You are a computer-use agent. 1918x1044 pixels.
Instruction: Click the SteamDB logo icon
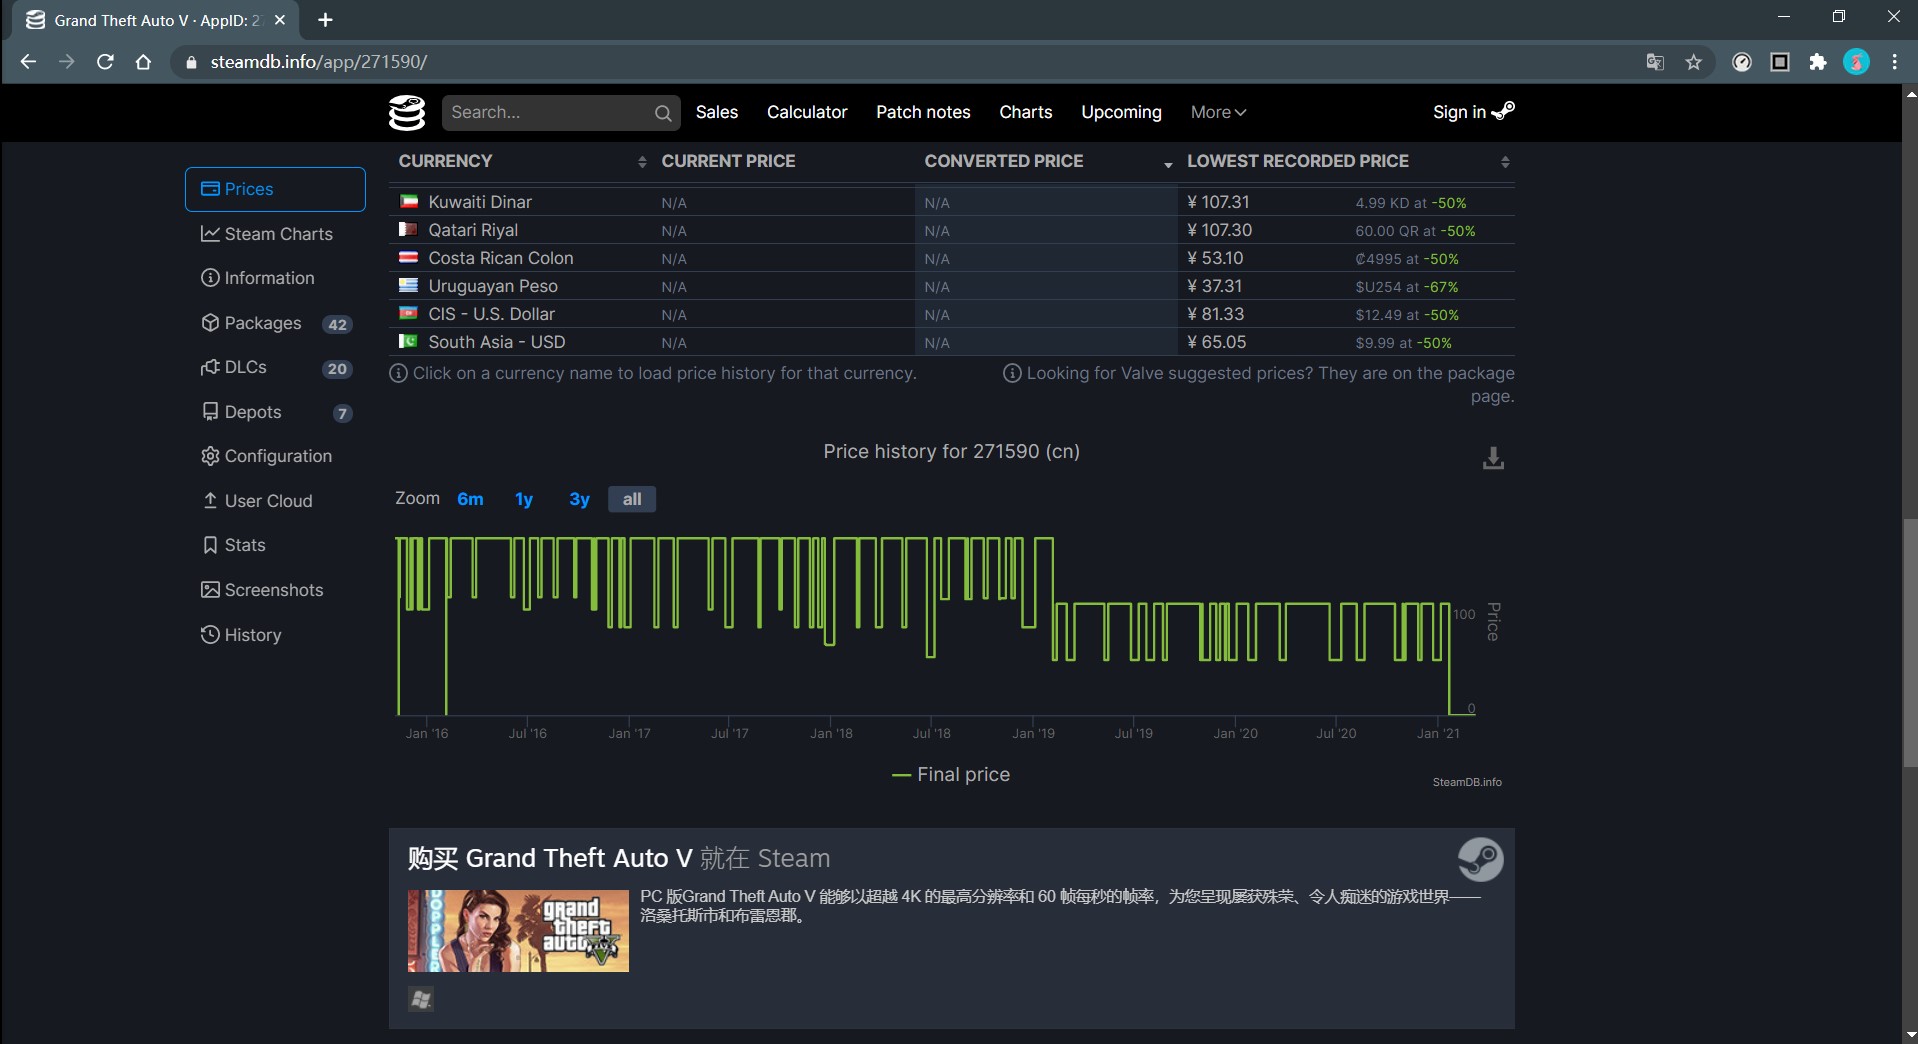pos(407,112)
